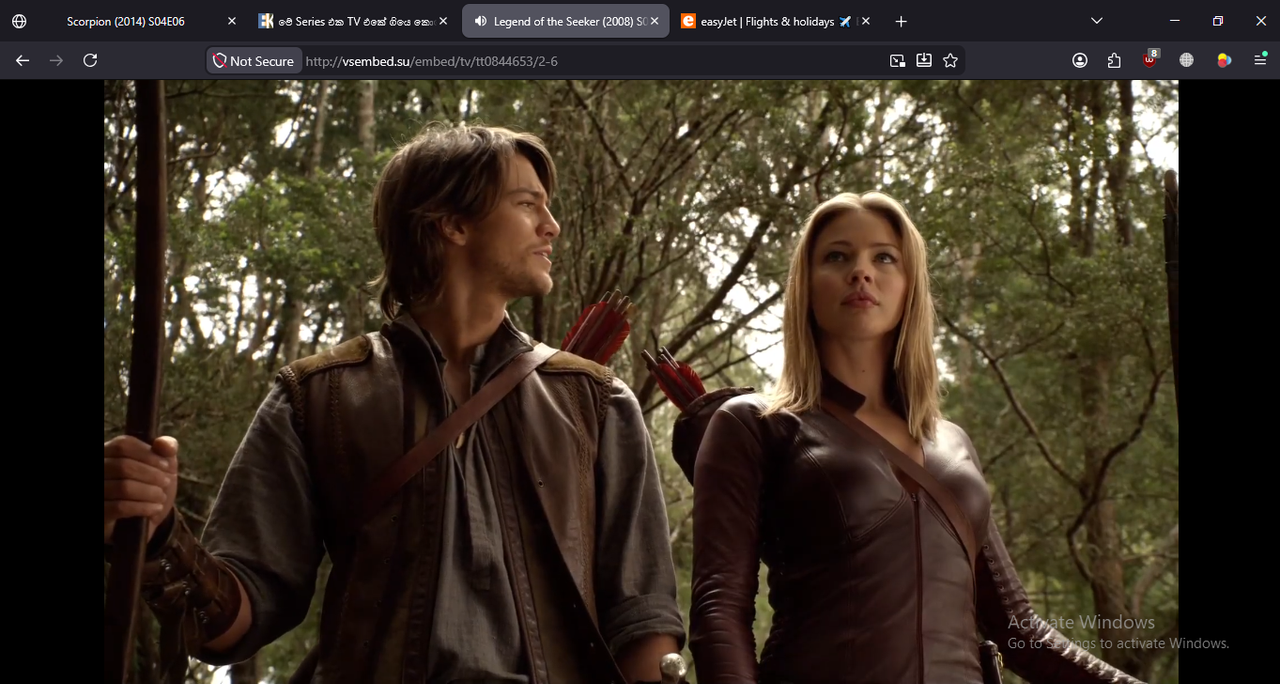Switch to the easyJet Flights & holidays tab
Image resolution: width=1280 pixels, height=684 pixels.
point(775,21)
